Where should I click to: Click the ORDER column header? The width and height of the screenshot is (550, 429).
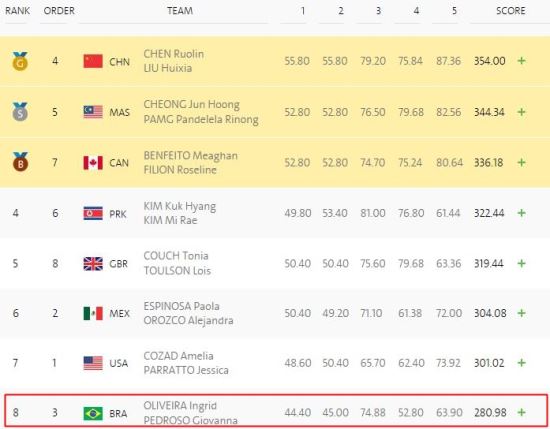[x=59, y=11]
